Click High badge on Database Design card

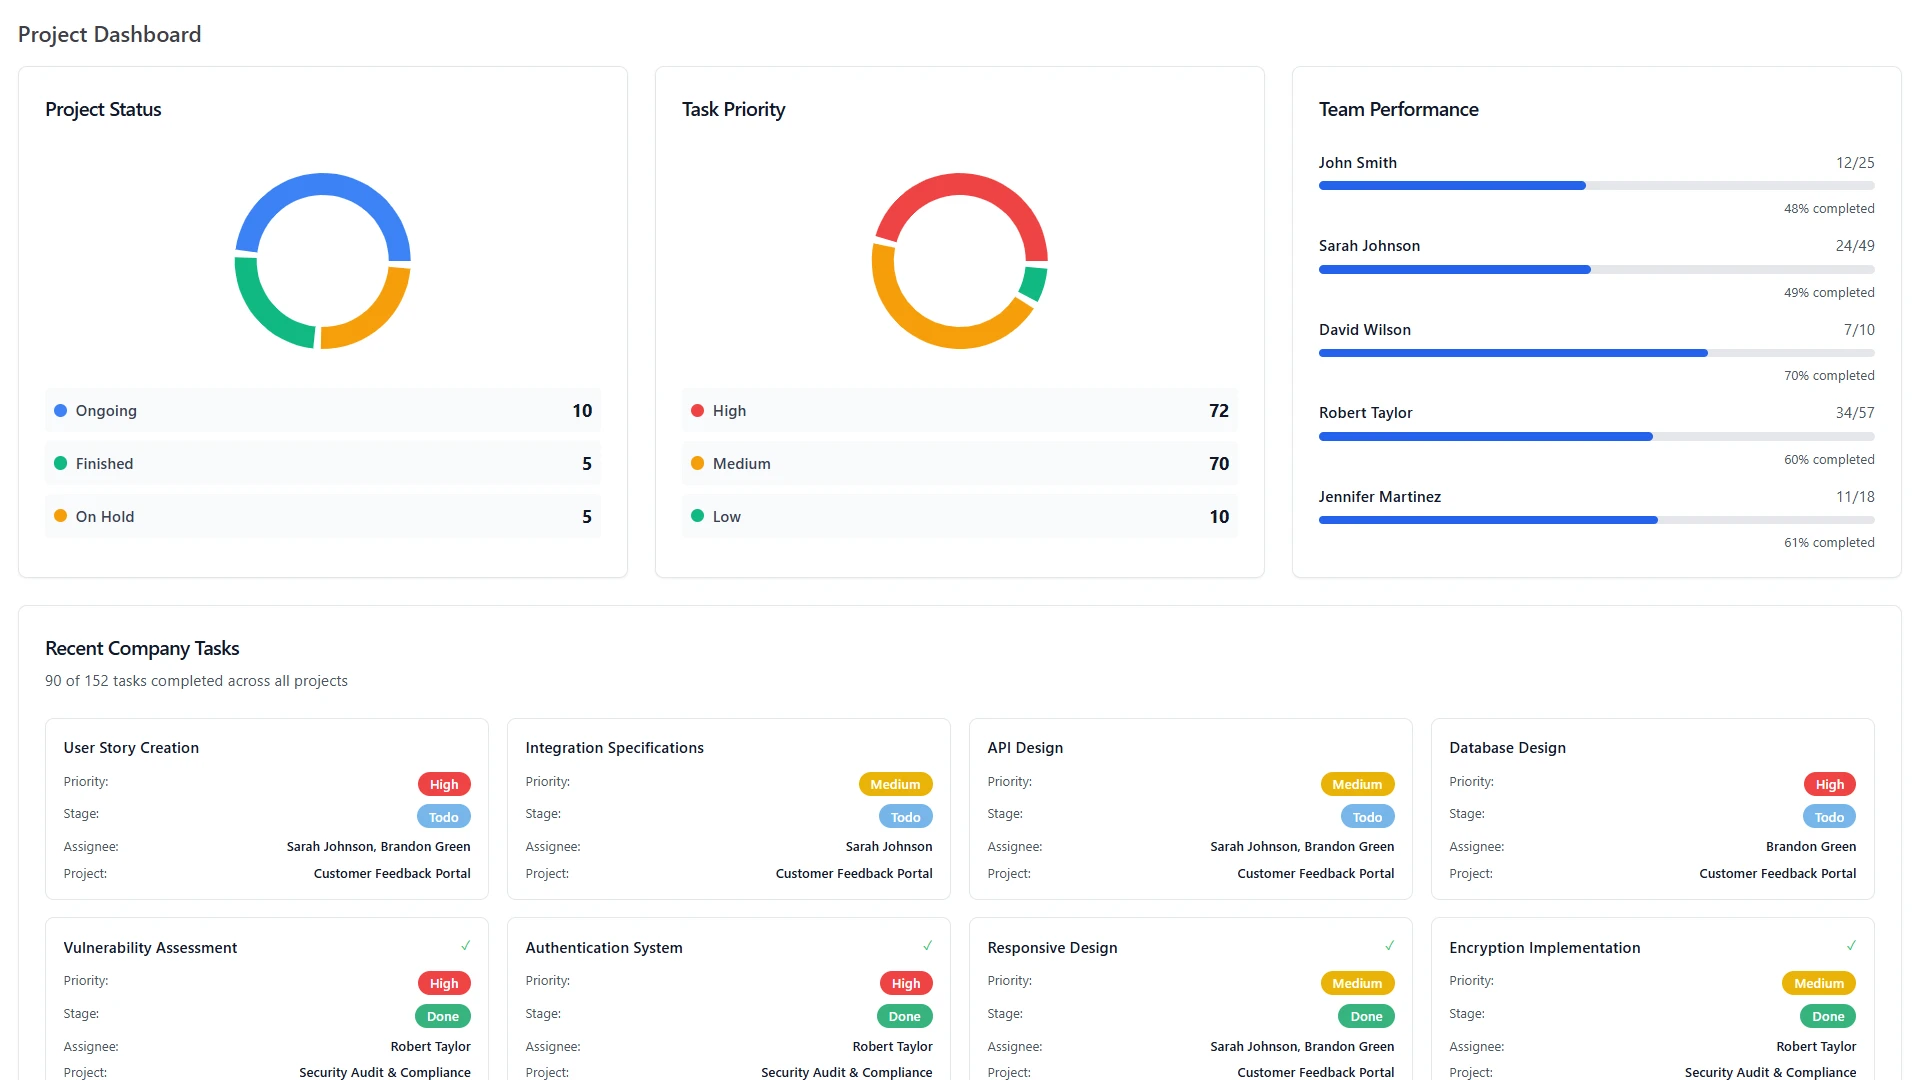(x=1830, y=784)
